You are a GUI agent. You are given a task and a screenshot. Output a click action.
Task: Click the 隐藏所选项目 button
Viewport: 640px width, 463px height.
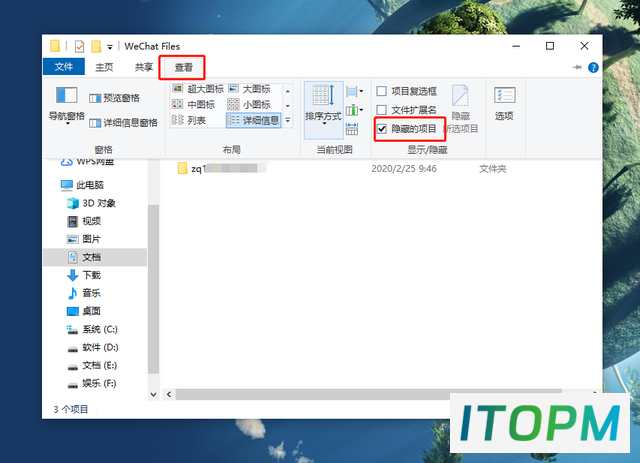[x=461, y=109]
